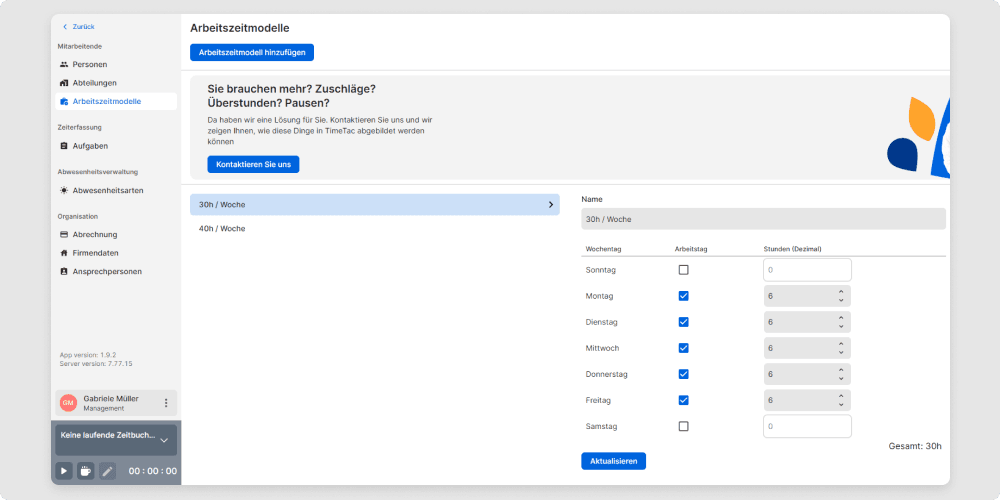This screenshot has width=1000, height=501.
Task: Click the chevron on the 30h / Woche row
Action: click(551, 205)
